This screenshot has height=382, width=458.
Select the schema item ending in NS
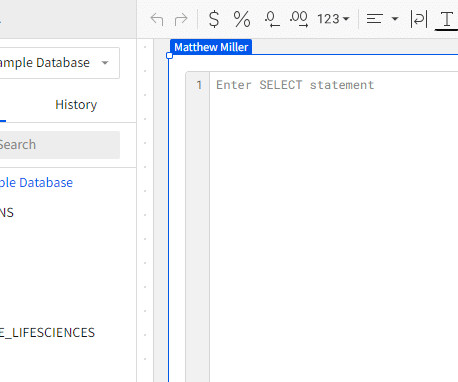7,213
